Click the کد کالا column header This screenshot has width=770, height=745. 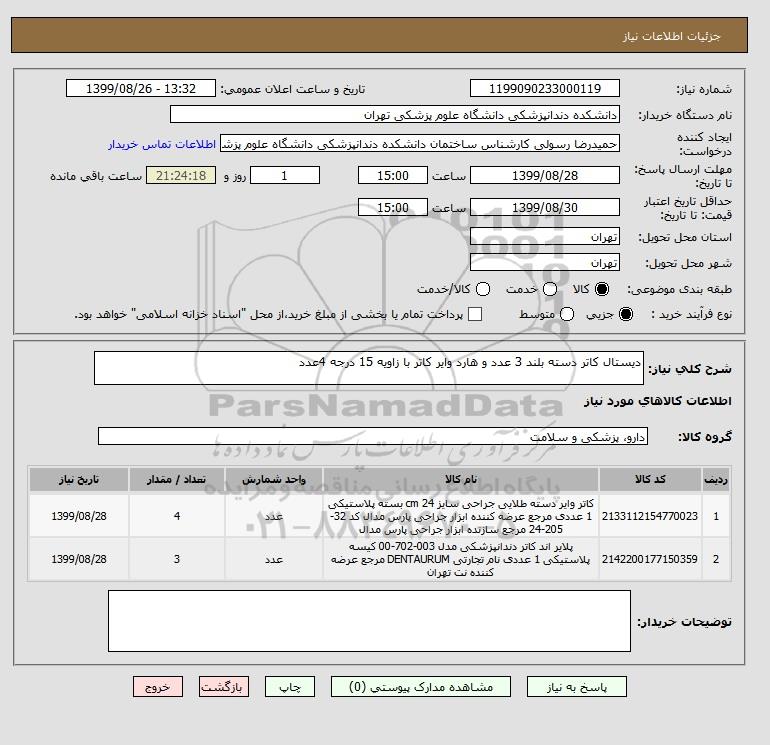[x=650, y=479]
